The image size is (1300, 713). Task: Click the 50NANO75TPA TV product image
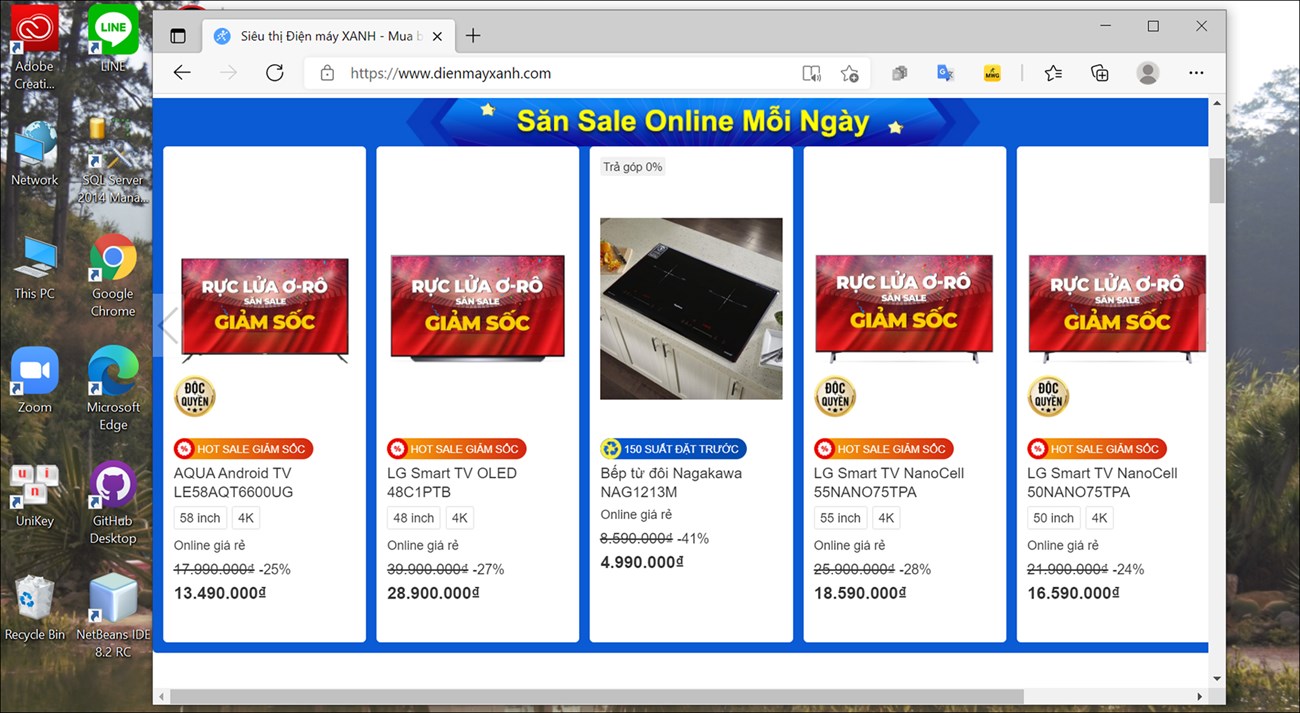(x=1117, y=308)
